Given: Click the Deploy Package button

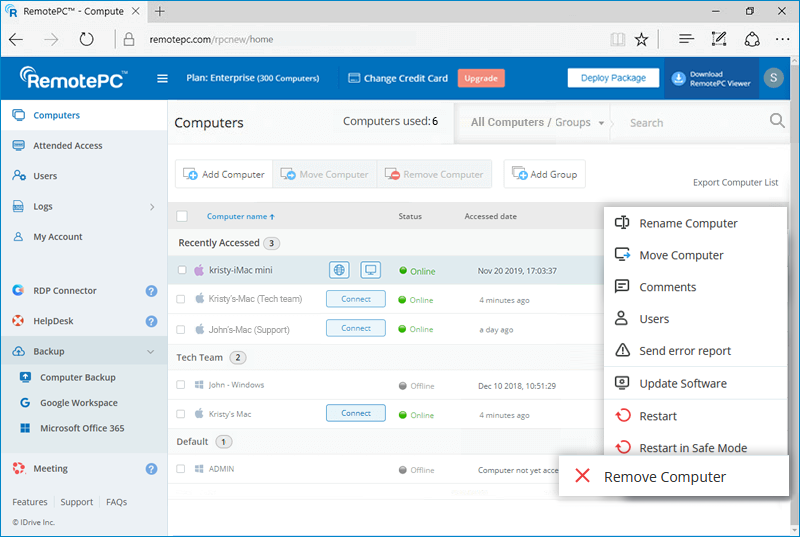Looking at the screenshot, I should pyautogui.click(x=613, y=78).
